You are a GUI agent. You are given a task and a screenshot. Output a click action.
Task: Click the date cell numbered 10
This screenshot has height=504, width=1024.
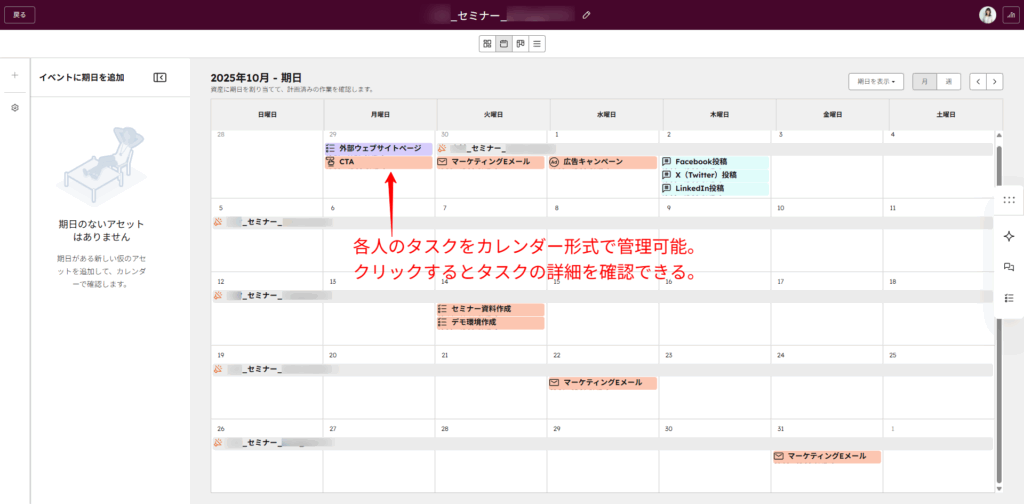827,235
